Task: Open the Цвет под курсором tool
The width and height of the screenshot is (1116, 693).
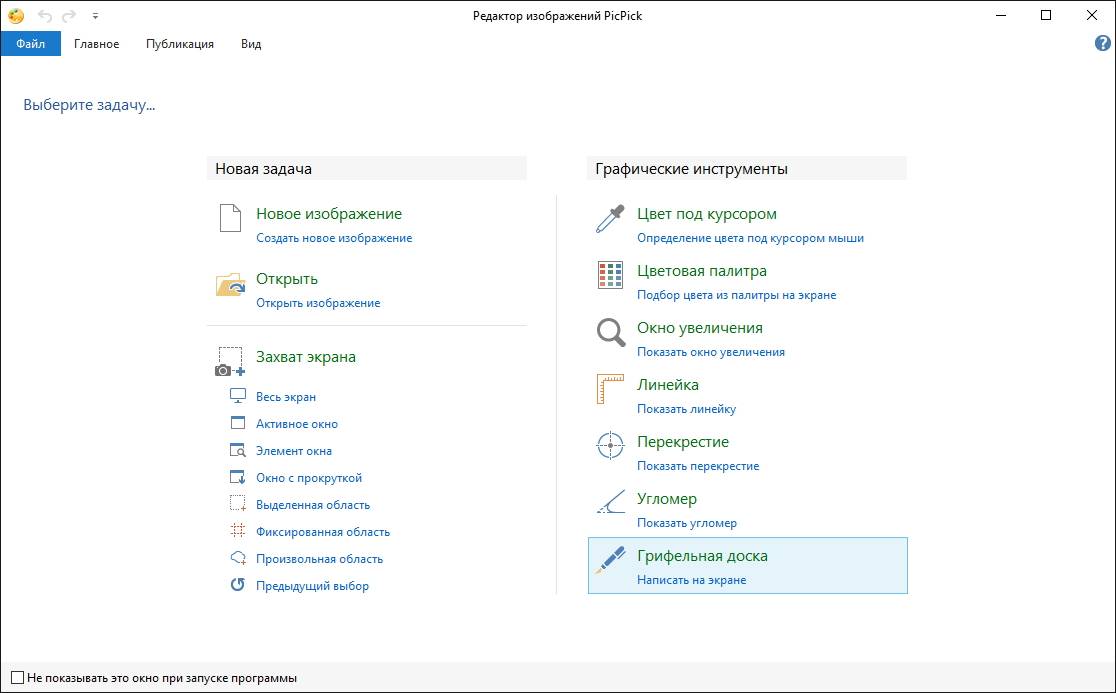Action: coord(707,213)
